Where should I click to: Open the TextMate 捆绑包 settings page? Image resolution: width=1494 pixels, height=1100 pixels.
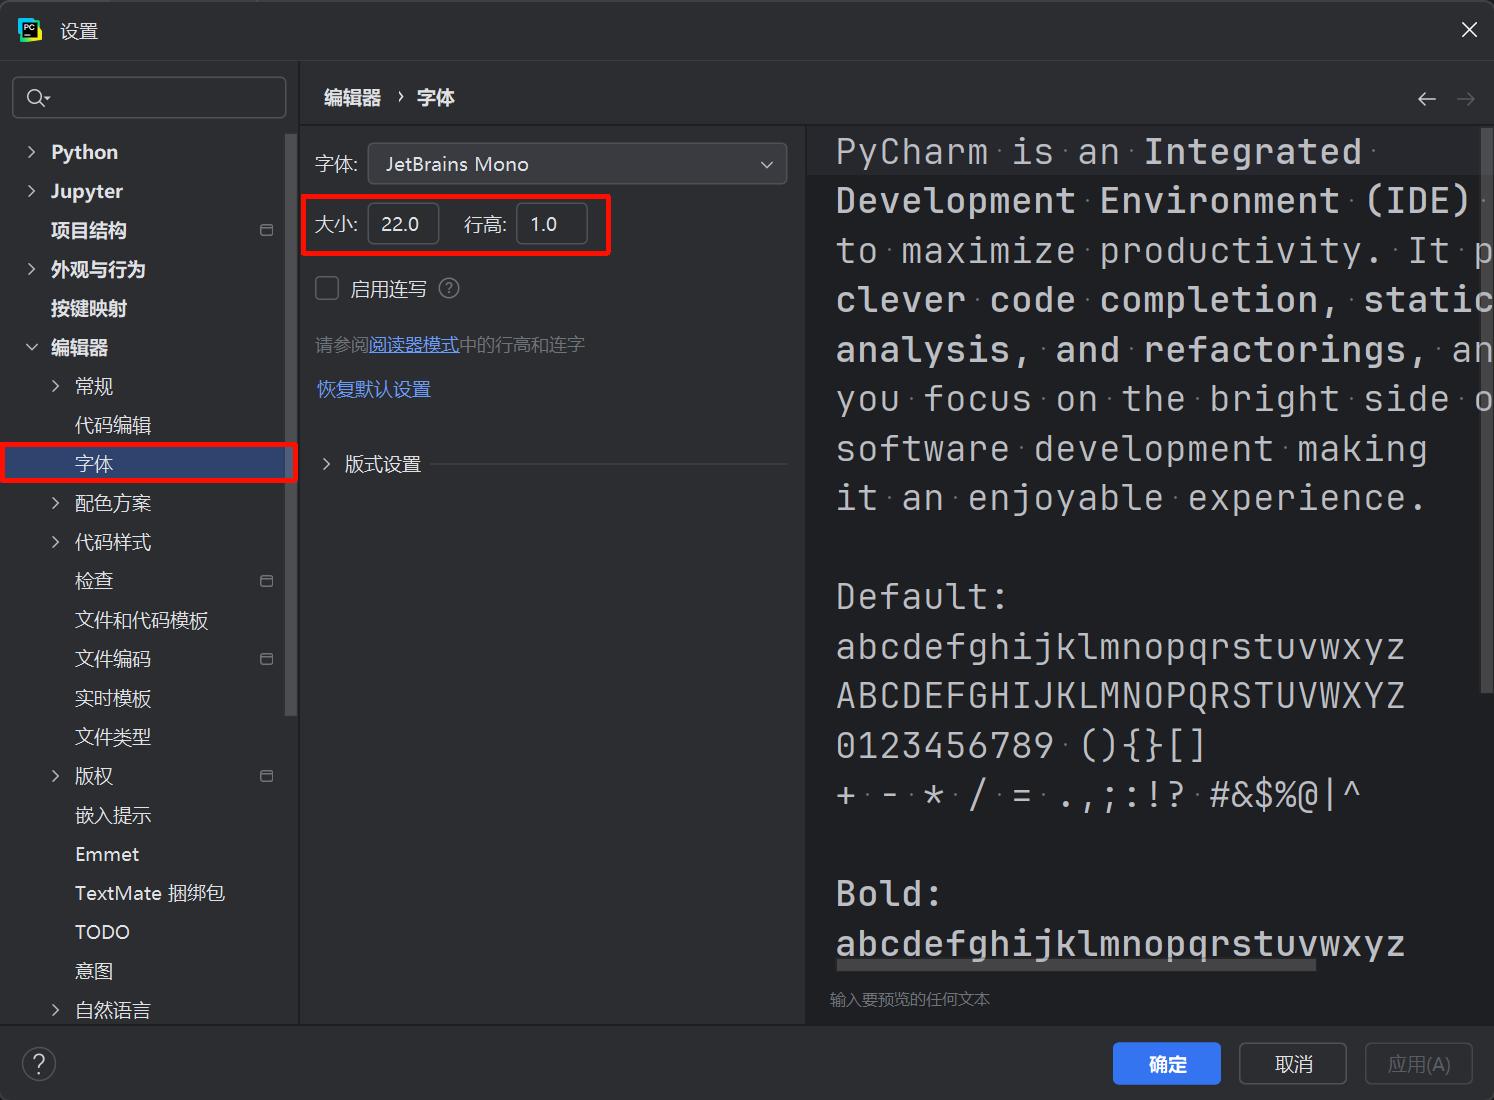150,893
